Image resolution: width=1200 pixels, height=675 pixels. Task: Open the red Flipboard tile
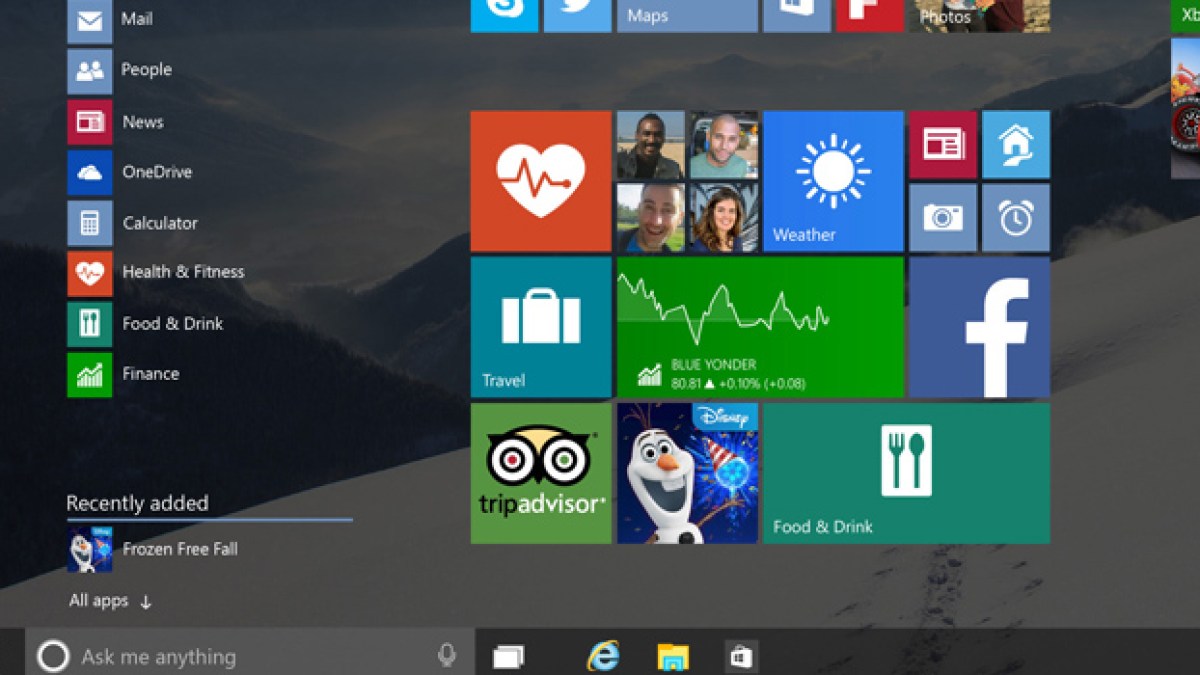coord(870,16)
